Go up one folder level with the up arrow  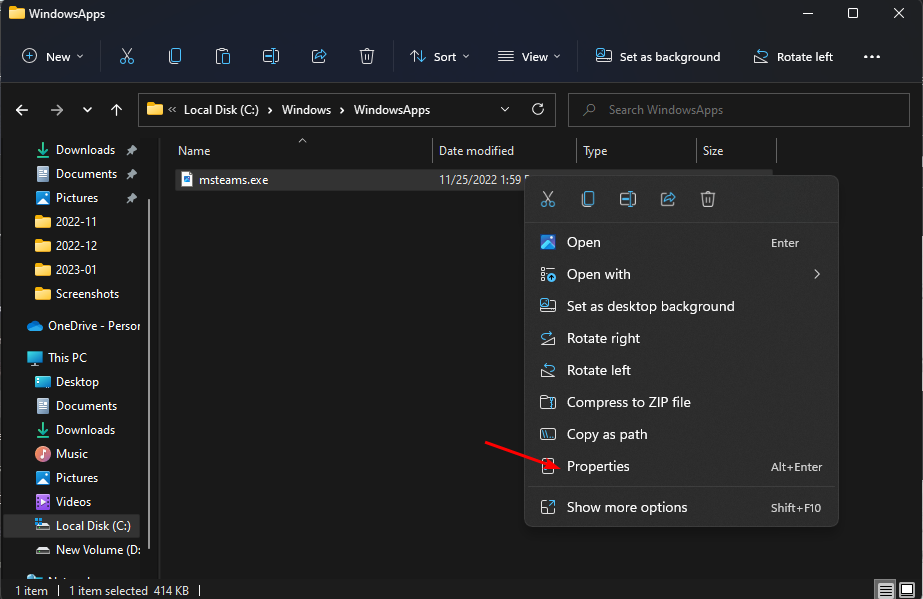coord(117,110)
